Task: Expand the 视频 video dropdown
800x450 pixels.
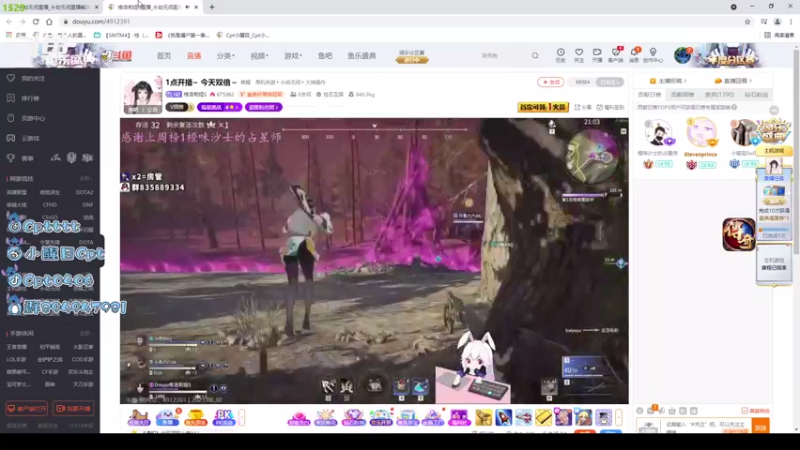Action: point(259,56)
